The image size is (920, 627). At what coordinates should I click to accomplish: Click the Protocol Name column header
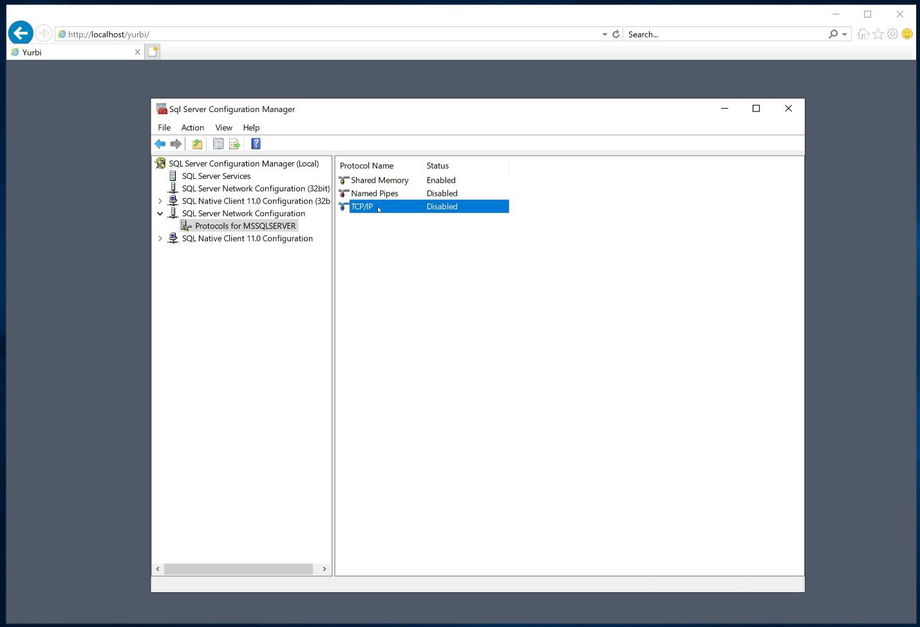367,166
